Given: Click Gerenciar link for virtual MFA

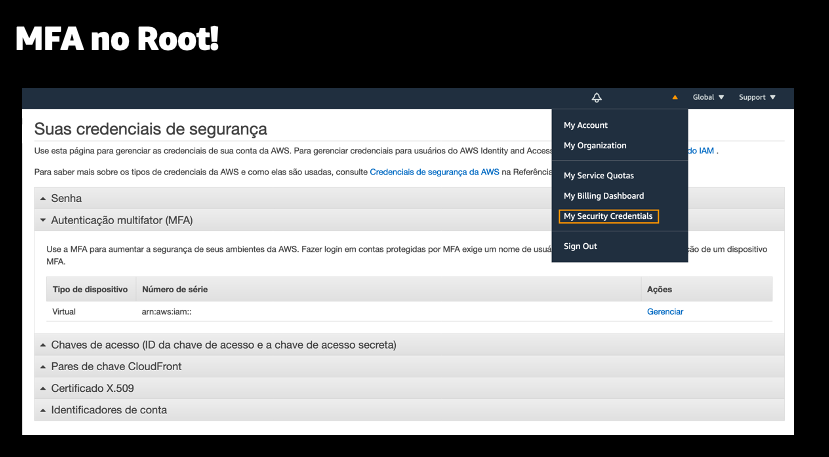Looking at the screenshot, I should 665,312.
